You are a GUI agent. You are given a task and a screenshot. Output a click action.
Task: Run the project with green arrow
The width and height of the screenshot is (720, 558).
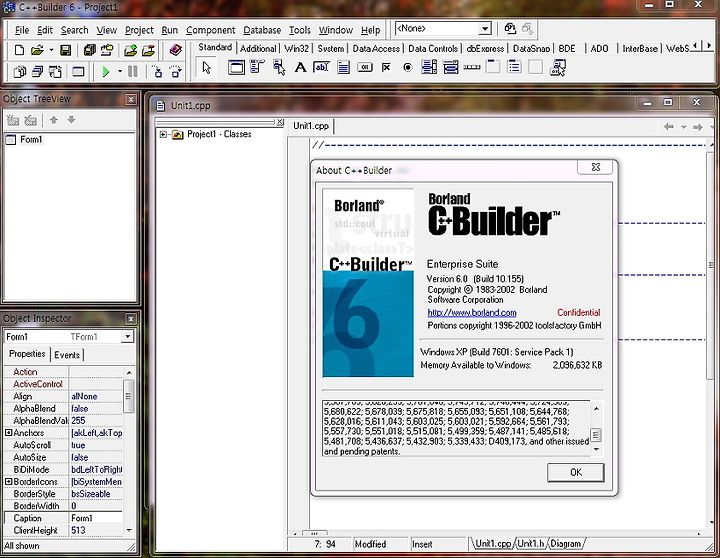pos(106,72)
